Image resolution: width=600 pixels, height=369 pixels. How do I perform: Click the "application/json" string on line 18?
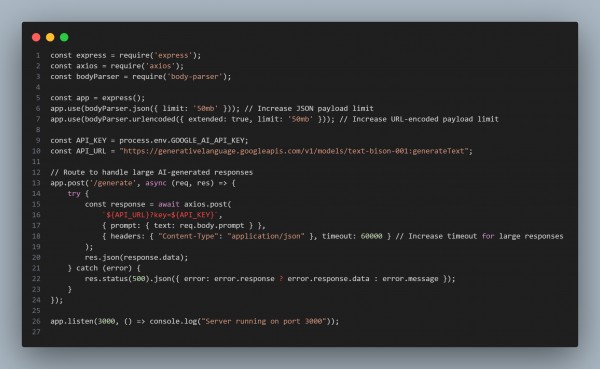coord(266,236)
